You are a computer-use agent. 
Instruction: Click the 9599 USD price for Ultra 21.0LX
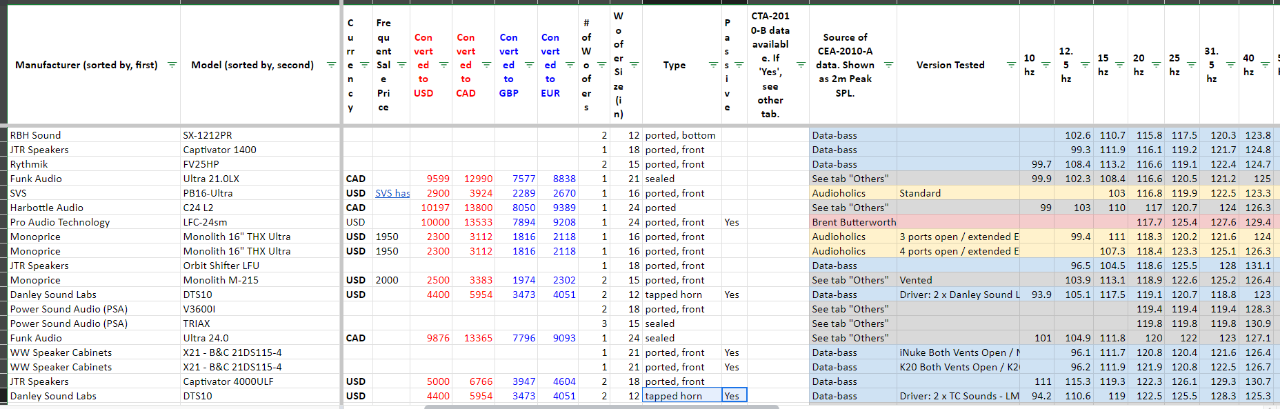coord(430,178)
